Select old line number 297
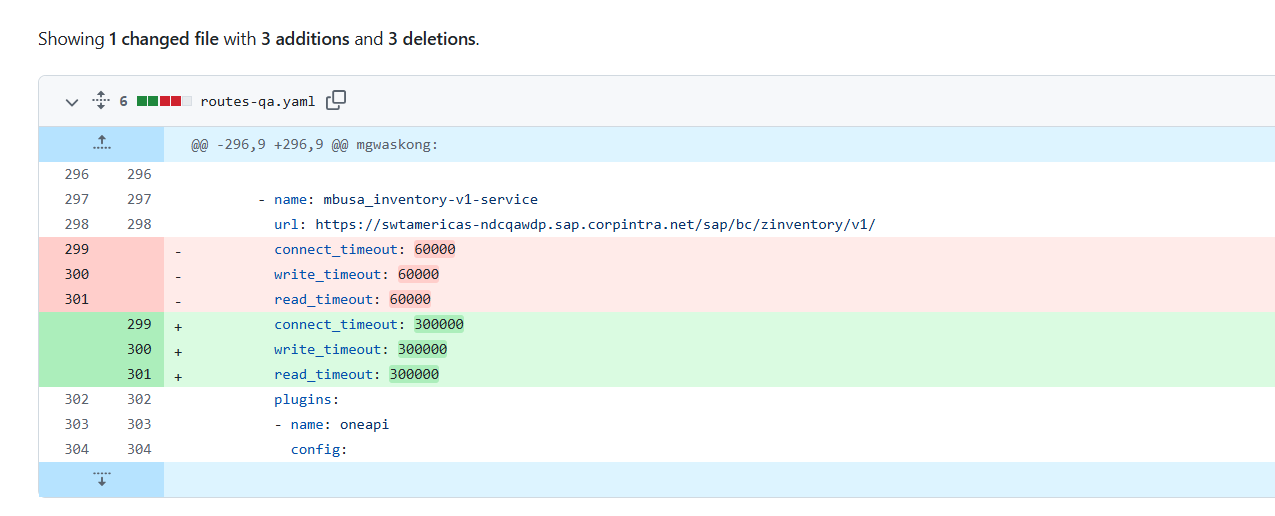 tap(76, 199)
